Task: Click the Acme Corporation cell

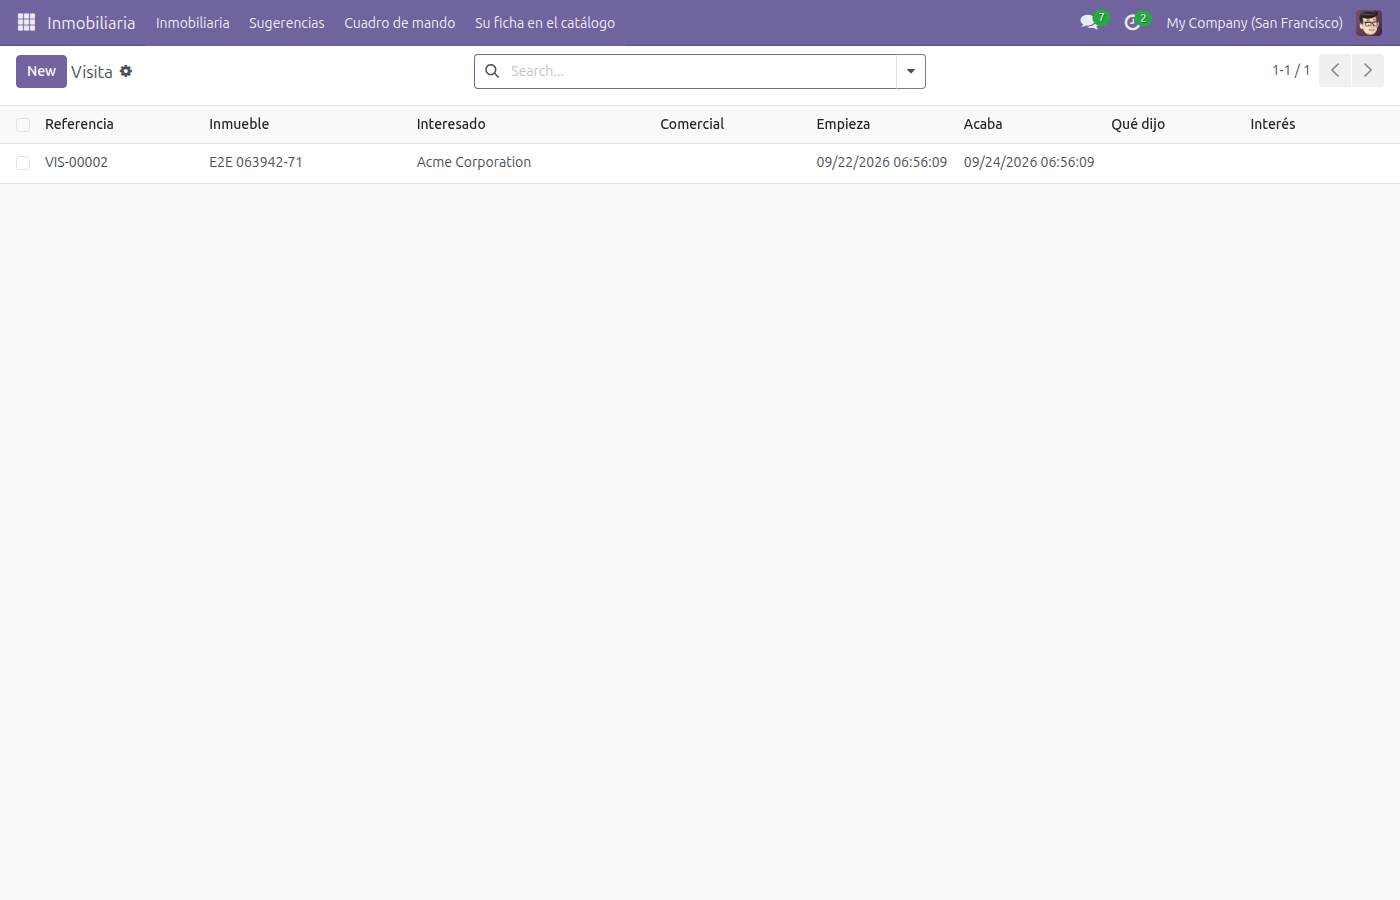Action: coord(474,162)
